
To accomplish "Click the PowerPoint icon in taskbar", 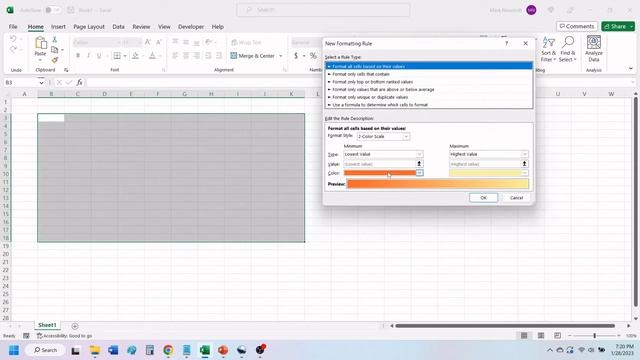I will click(223, 350).
